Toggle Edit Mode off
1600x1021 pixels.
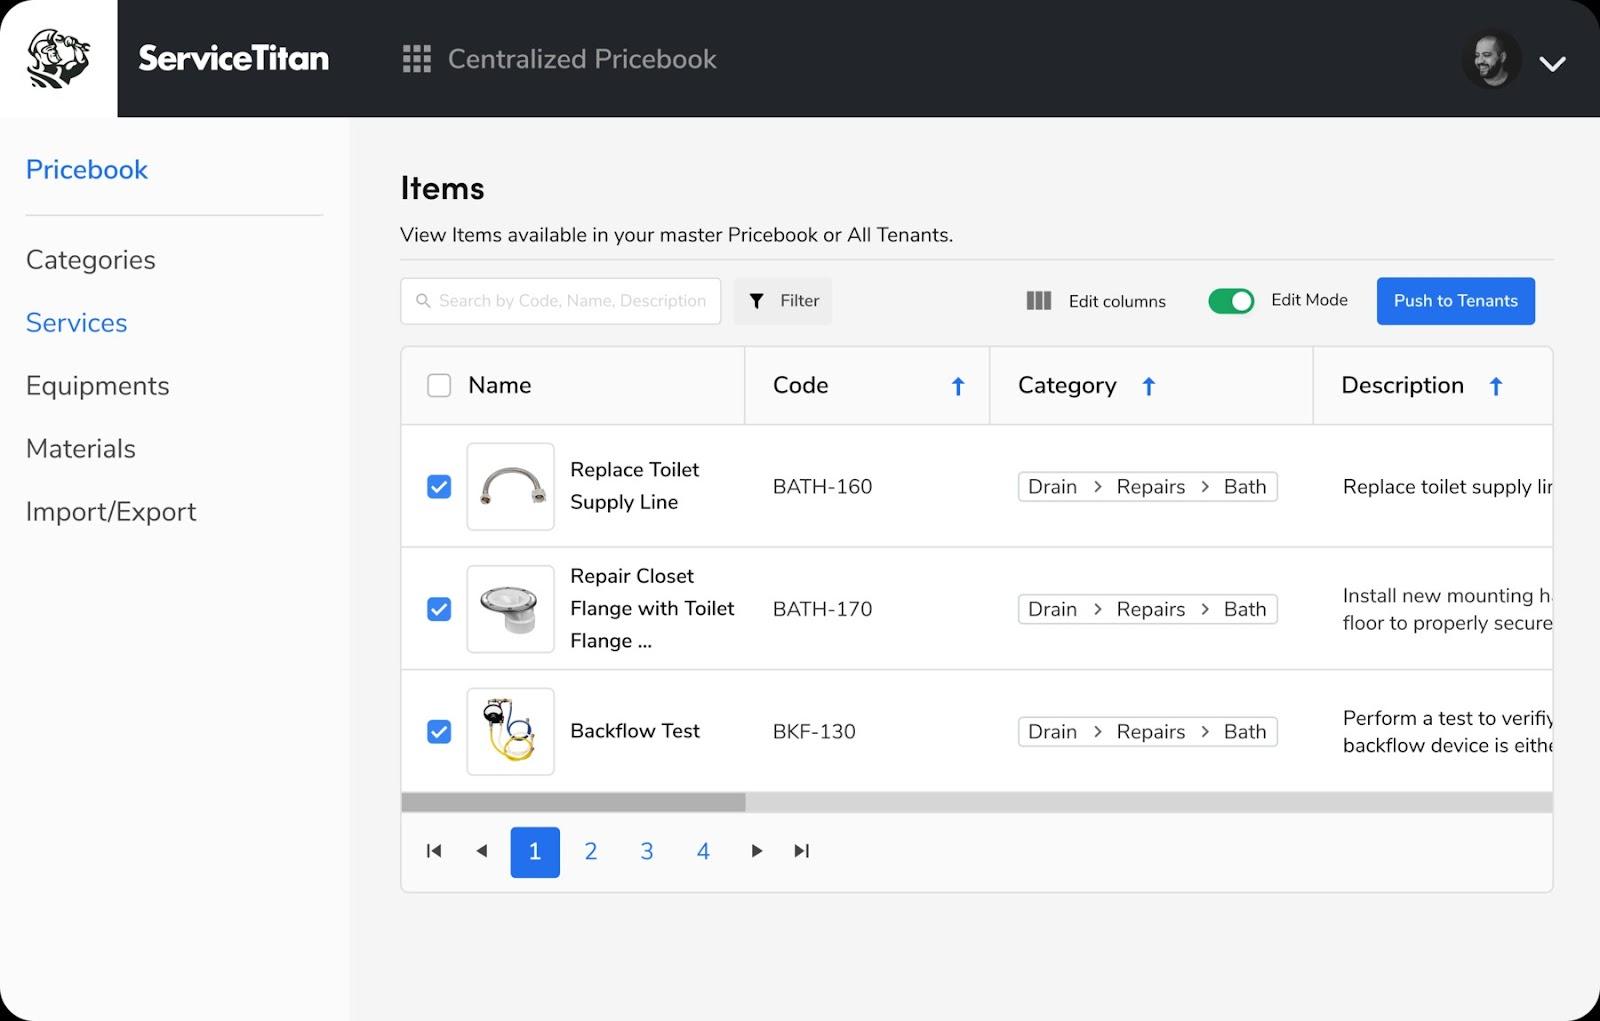click(x=1231, y=300)
